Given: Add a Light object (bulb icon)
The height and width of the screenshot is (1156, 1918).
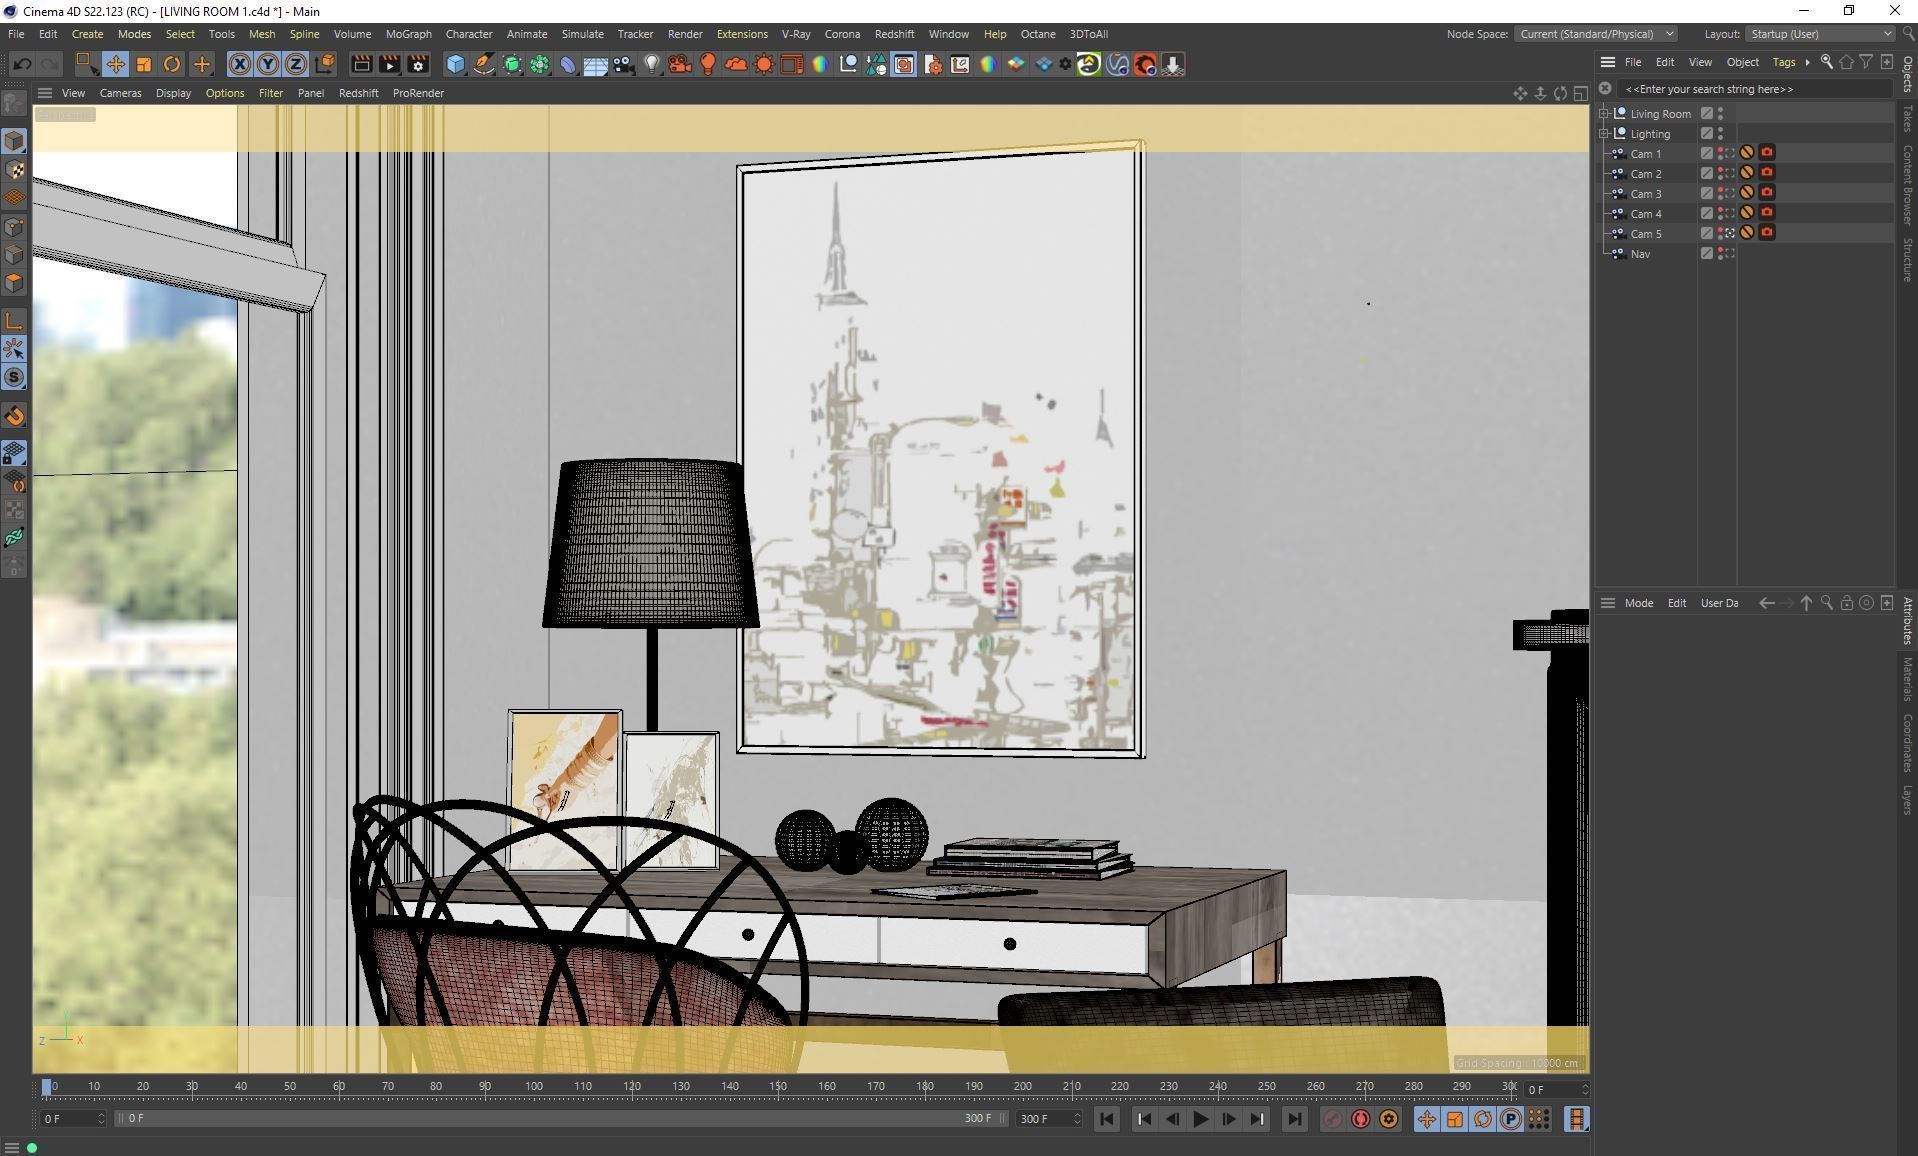Looking at the screenshot, I should tap(652, 64).
